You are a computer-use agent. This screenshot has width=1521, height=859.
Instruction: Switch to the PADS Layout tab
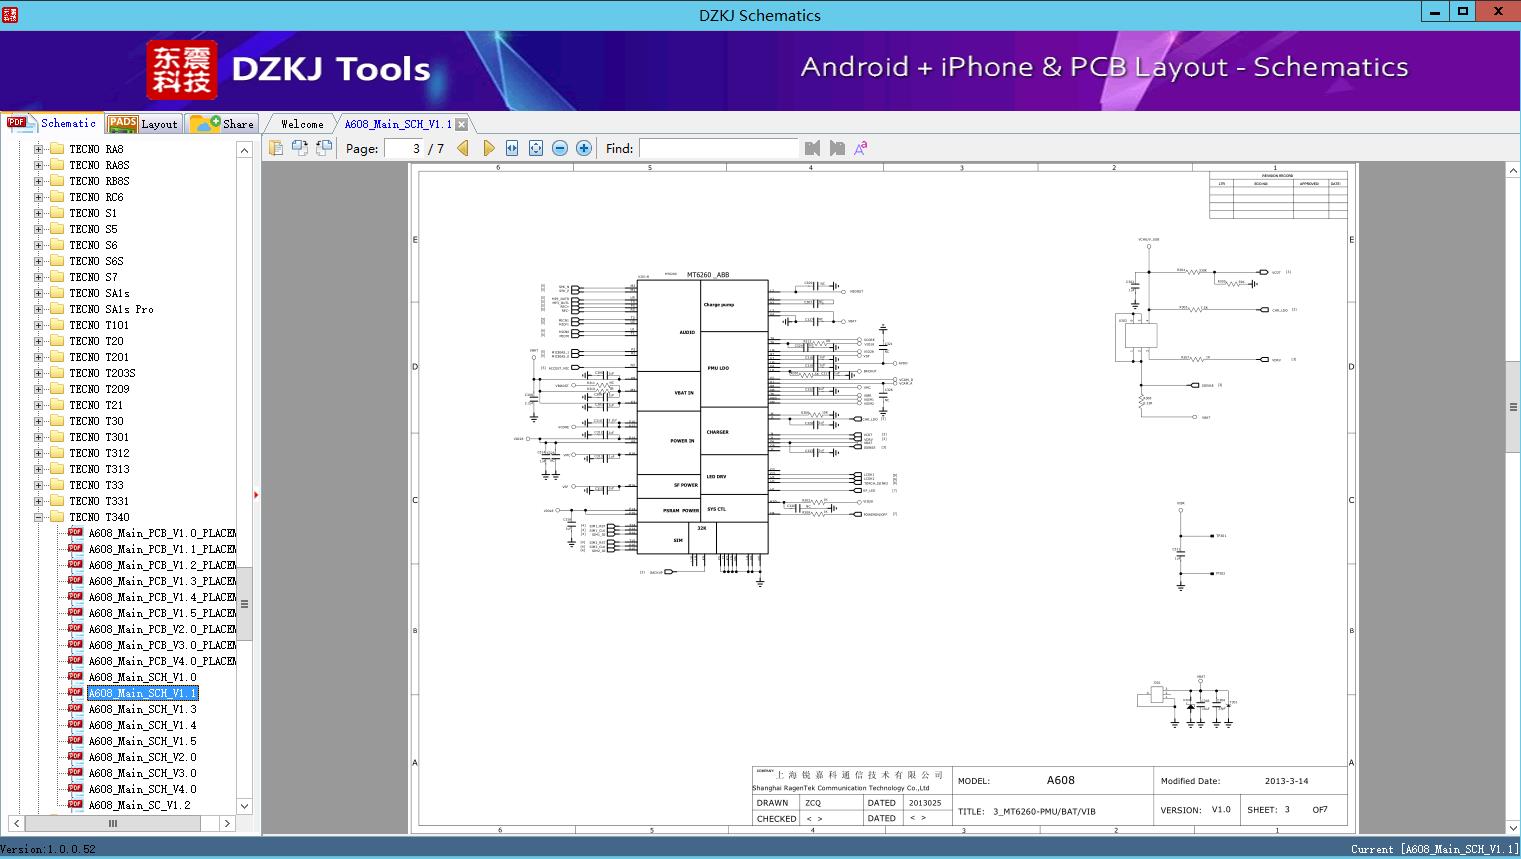tap(143, 124)
